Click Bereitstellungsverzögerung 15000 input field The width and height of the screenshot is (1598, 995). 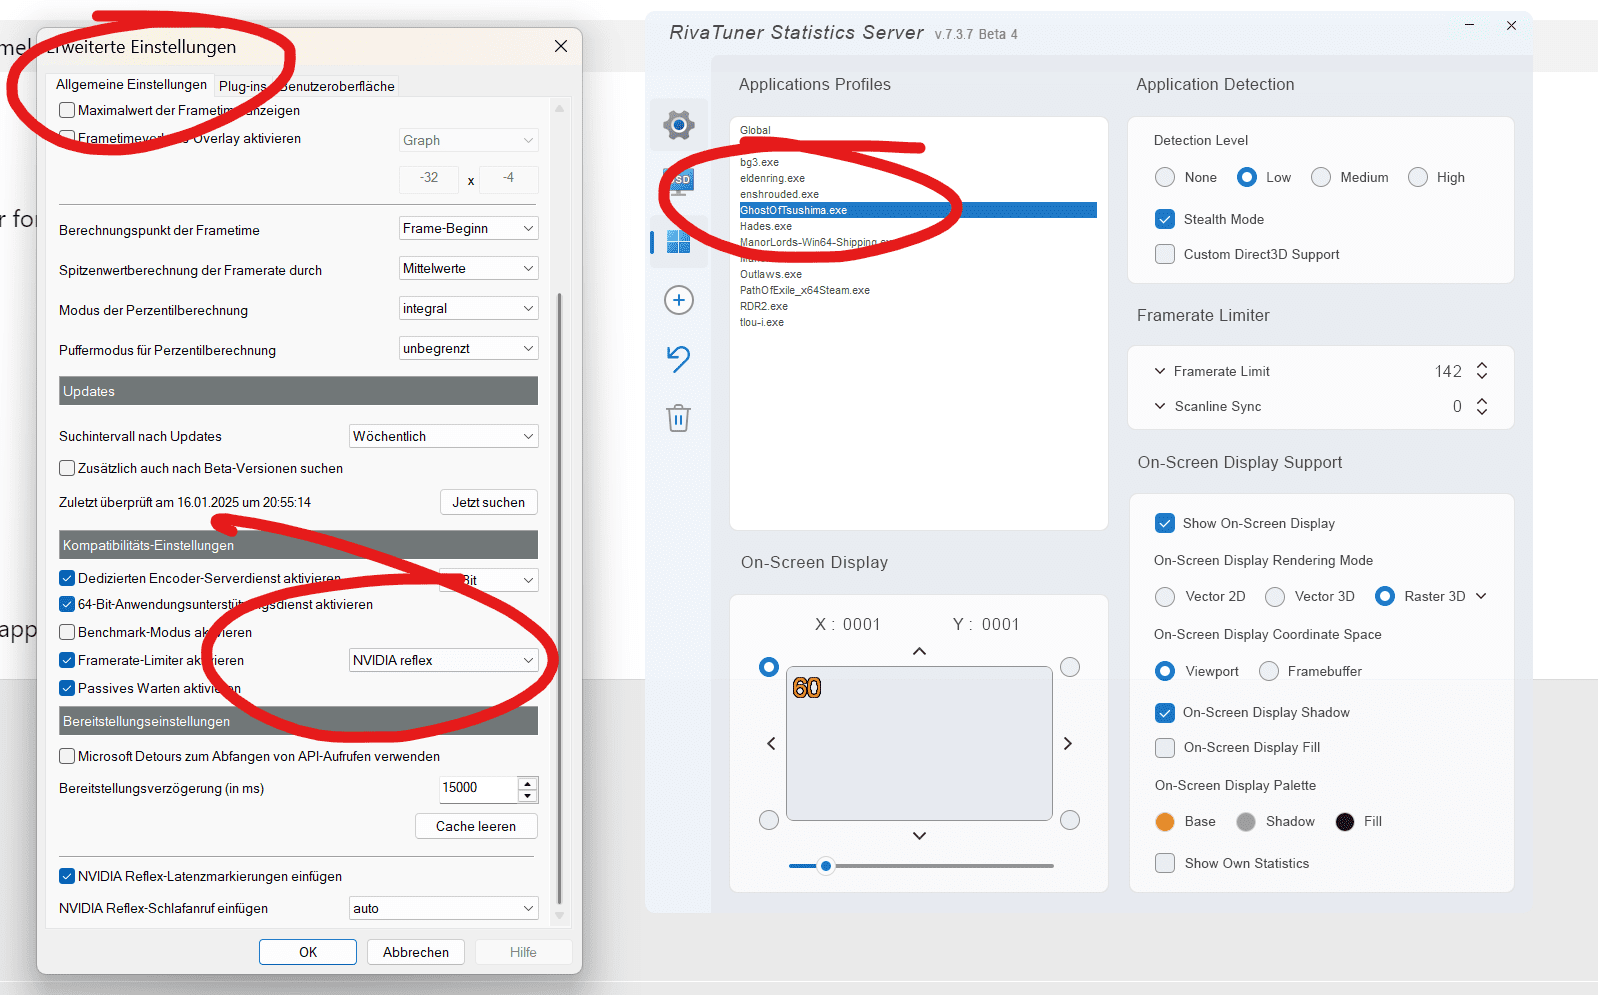pyautogui.click(x=478, y=788)
